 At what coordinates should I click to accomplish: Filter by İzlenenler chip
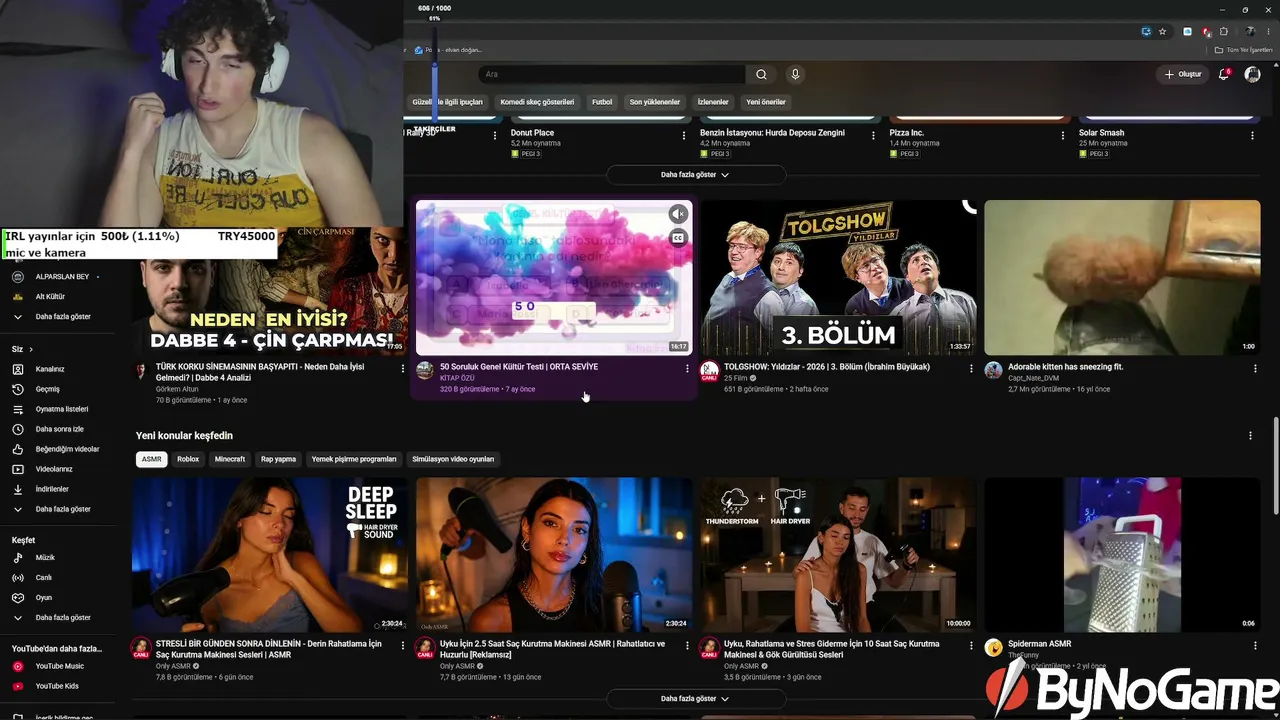pyautogui.click(x=713, y=102)
